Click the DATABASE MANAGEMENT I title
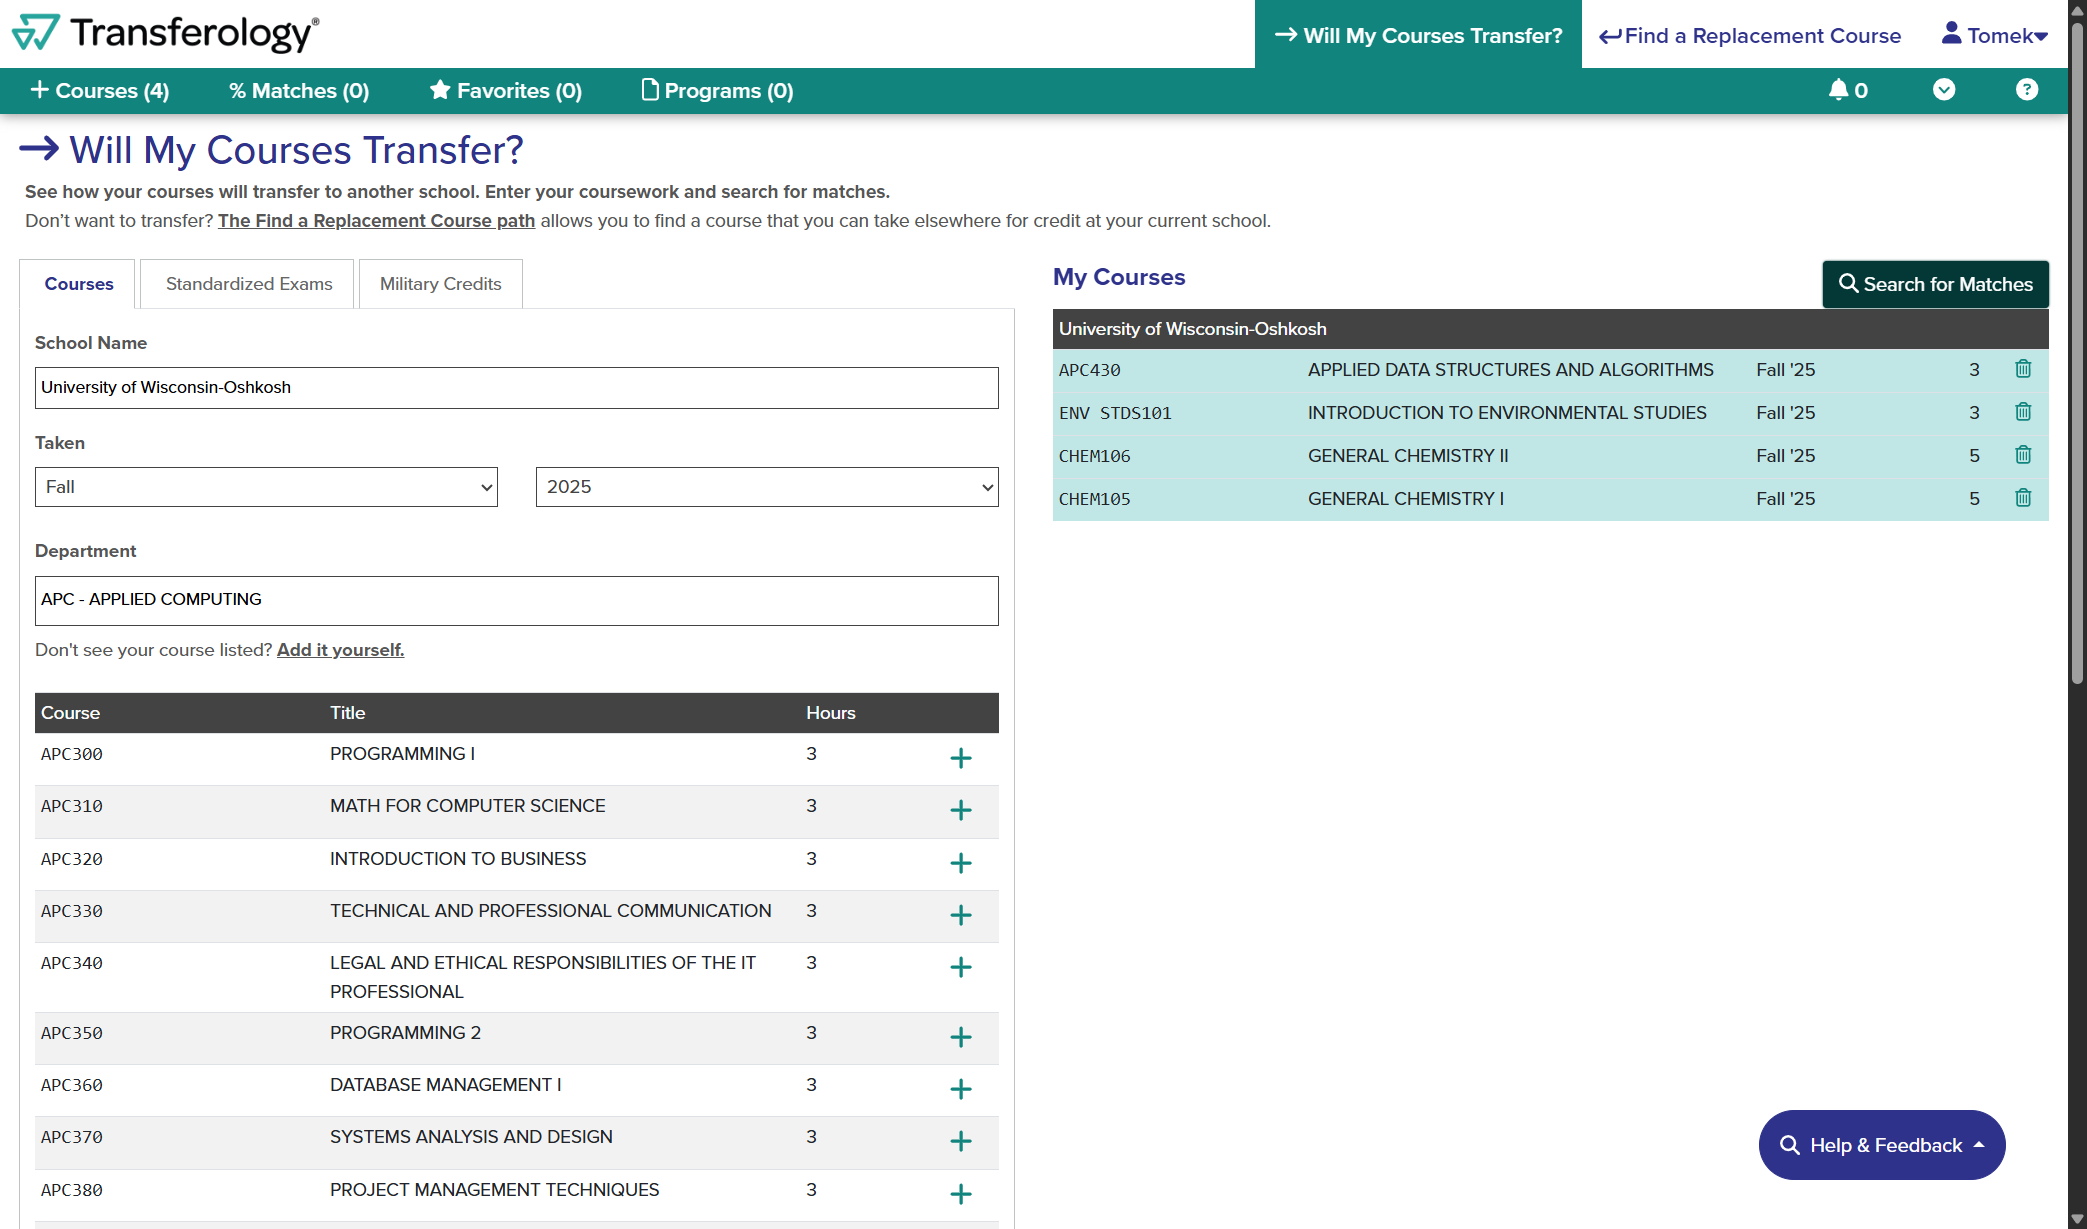This screenshot has height=1229, width=2087. (446, 1085)
